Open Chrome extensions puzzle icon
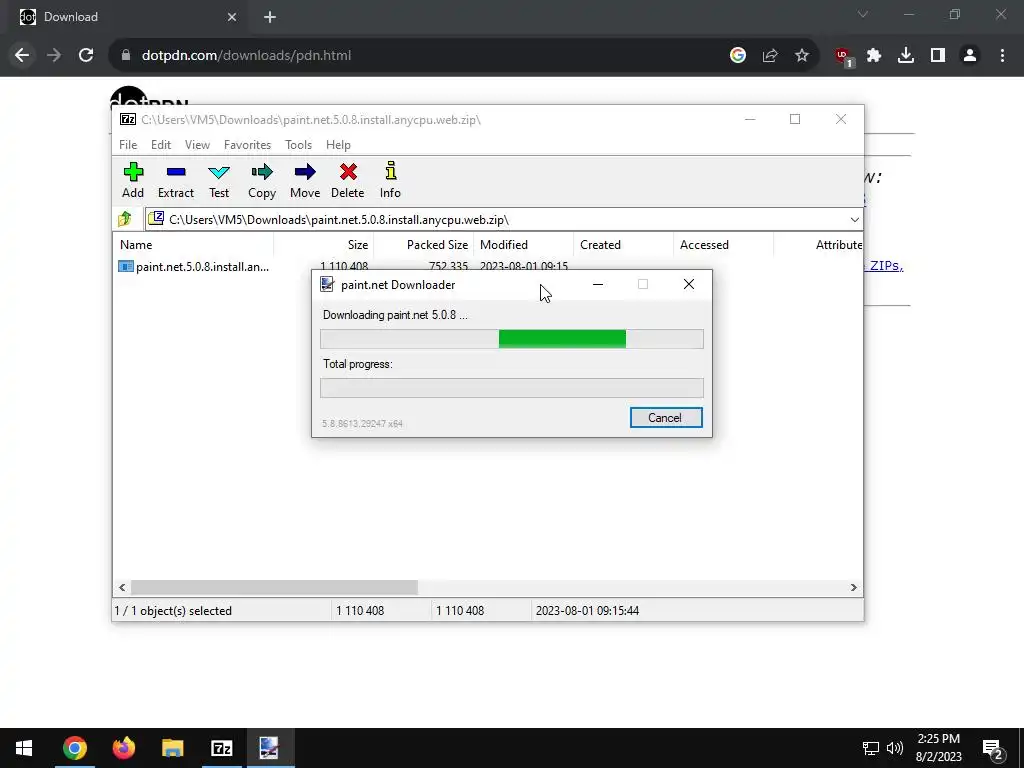 874,56
